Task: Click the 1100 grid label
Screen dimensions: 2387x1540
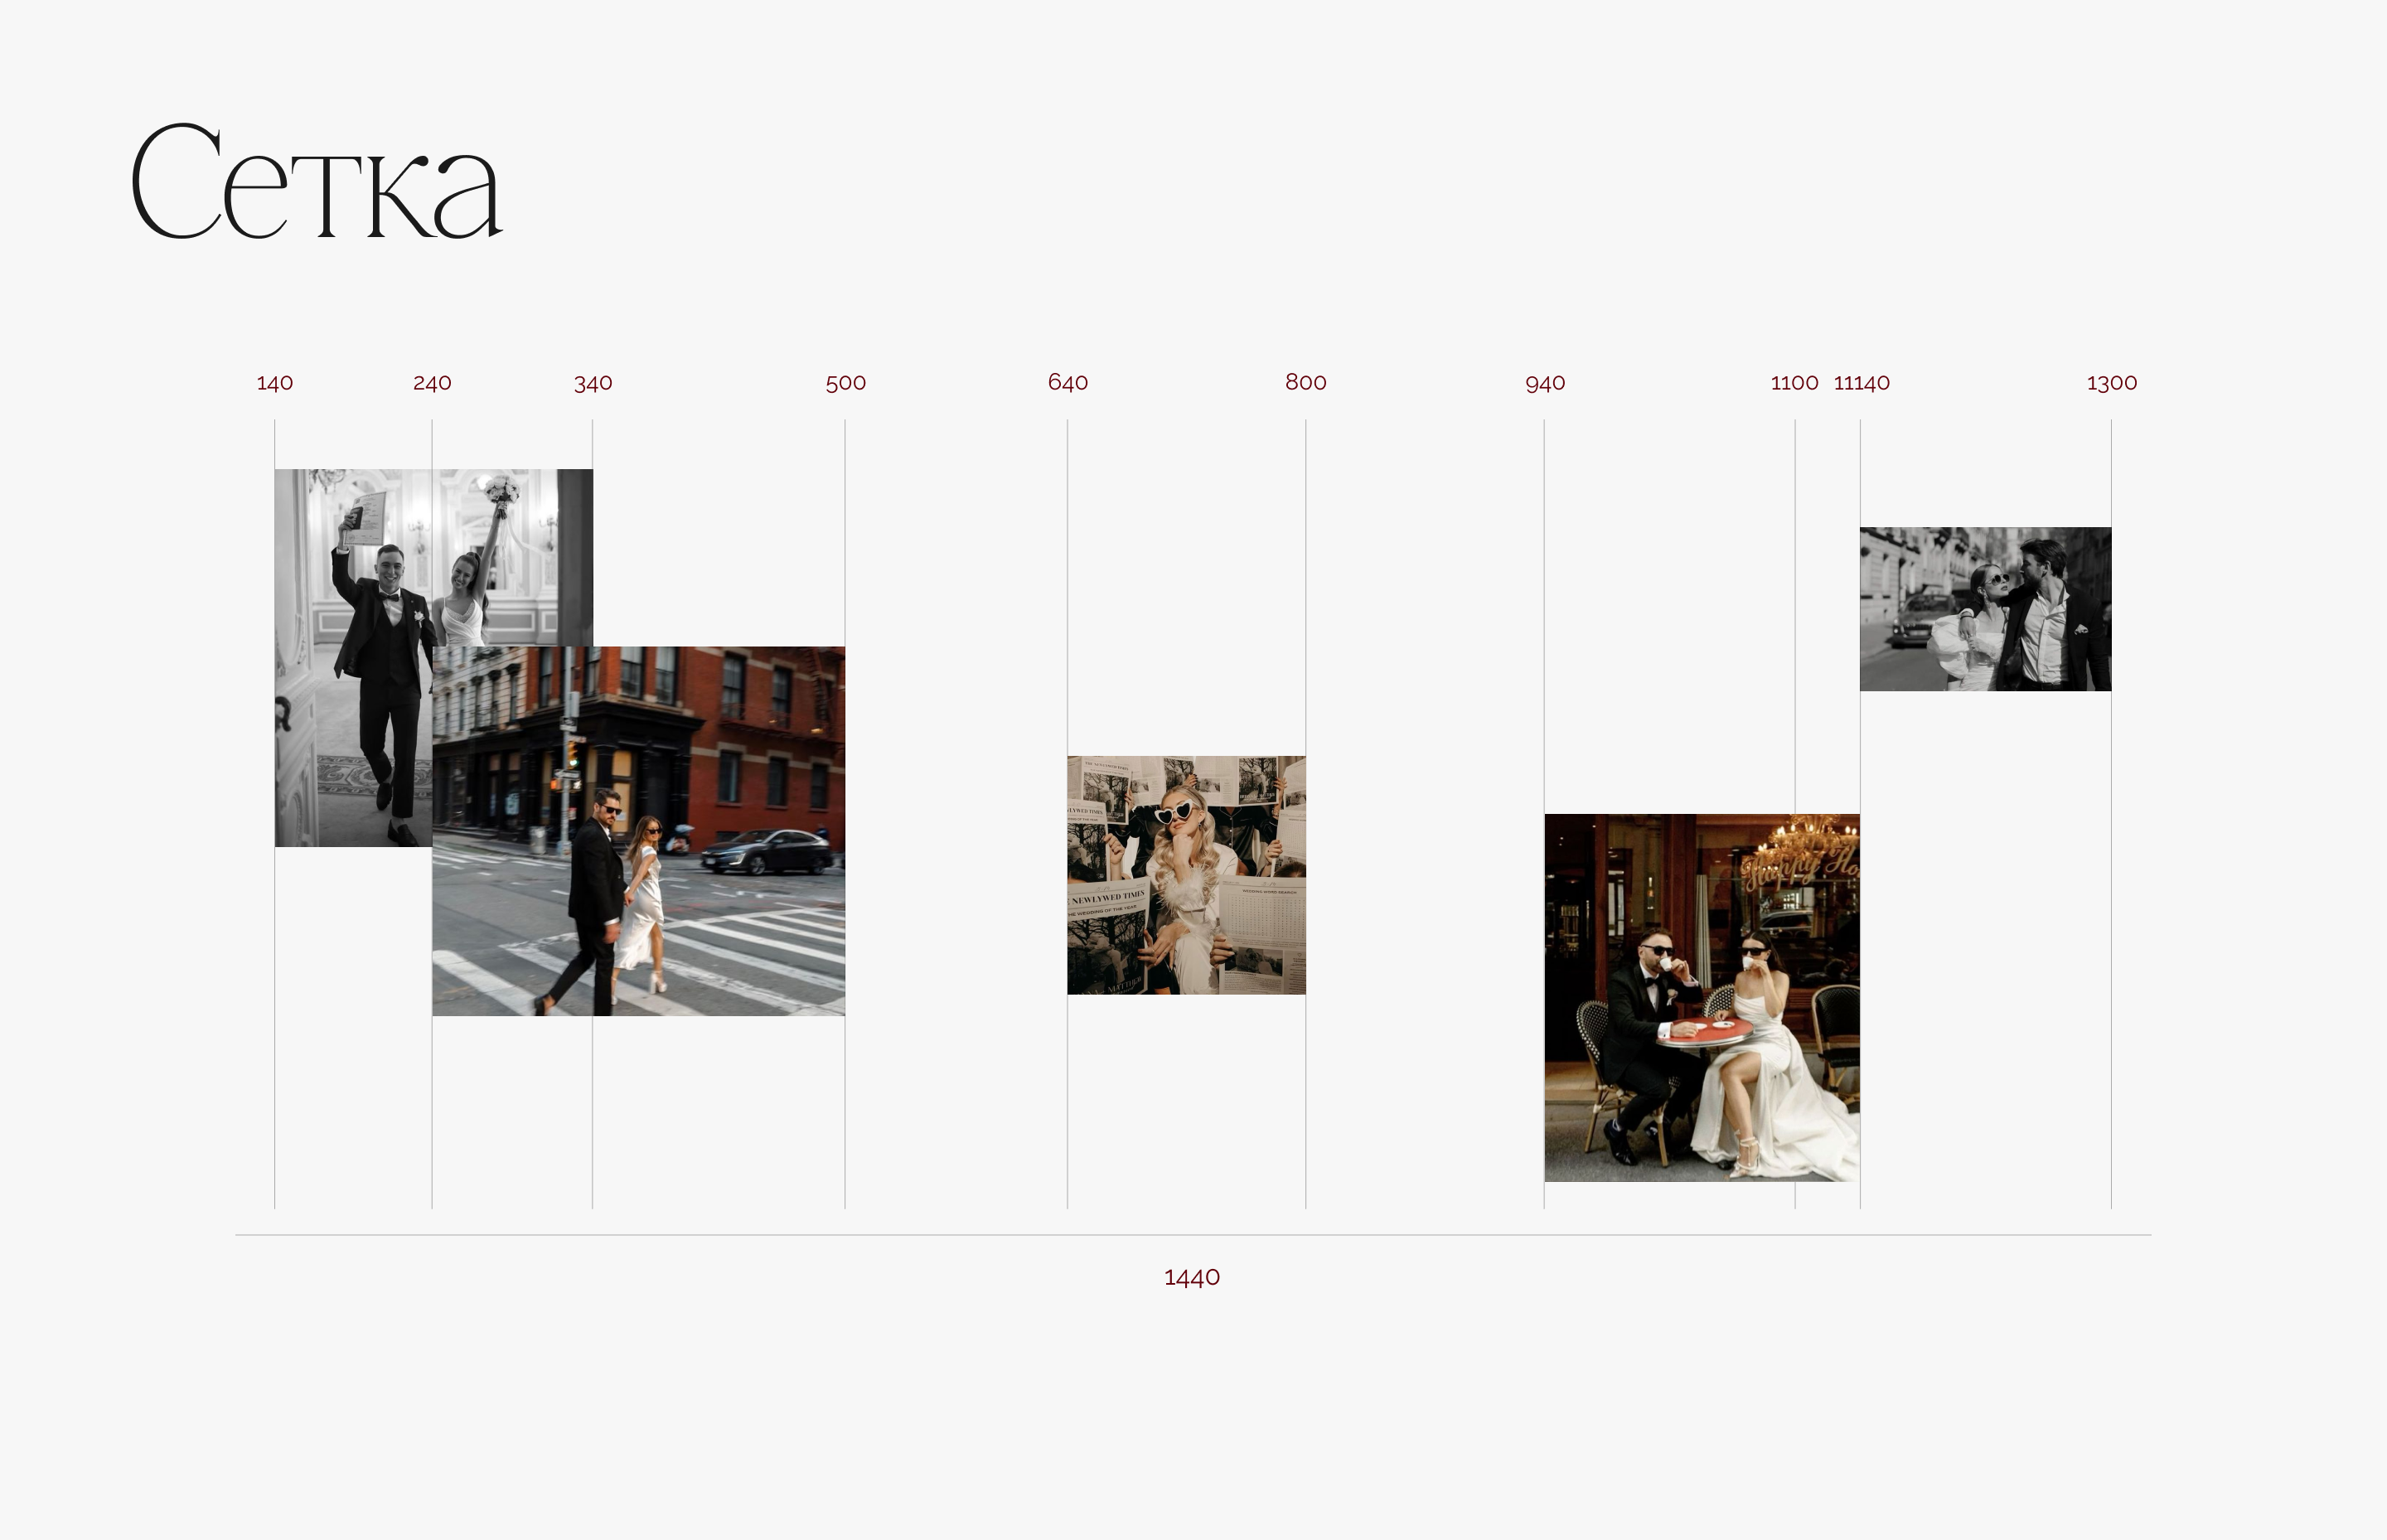Action: 1794,383
